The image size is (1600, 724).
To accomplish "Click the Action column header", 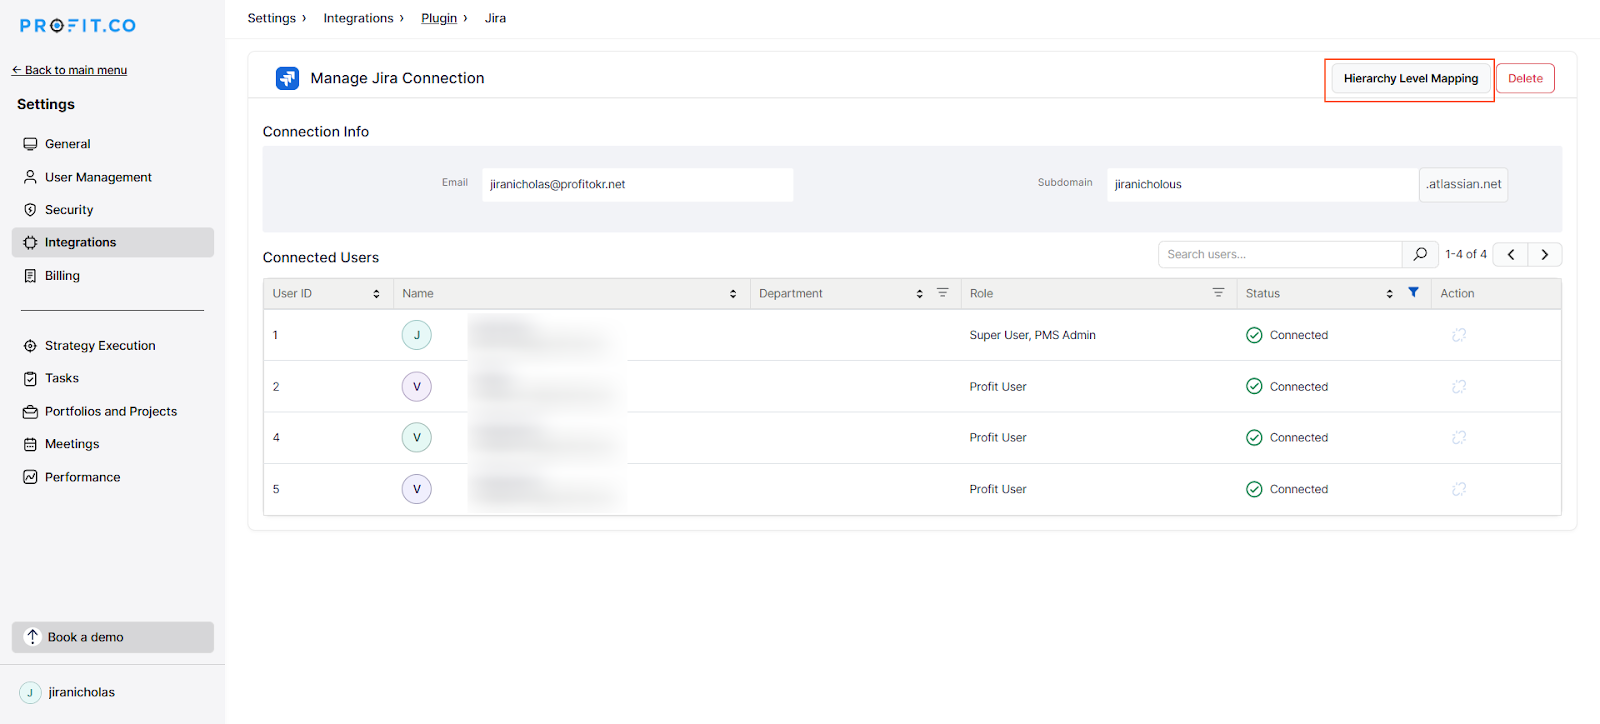I will 1457,293.
